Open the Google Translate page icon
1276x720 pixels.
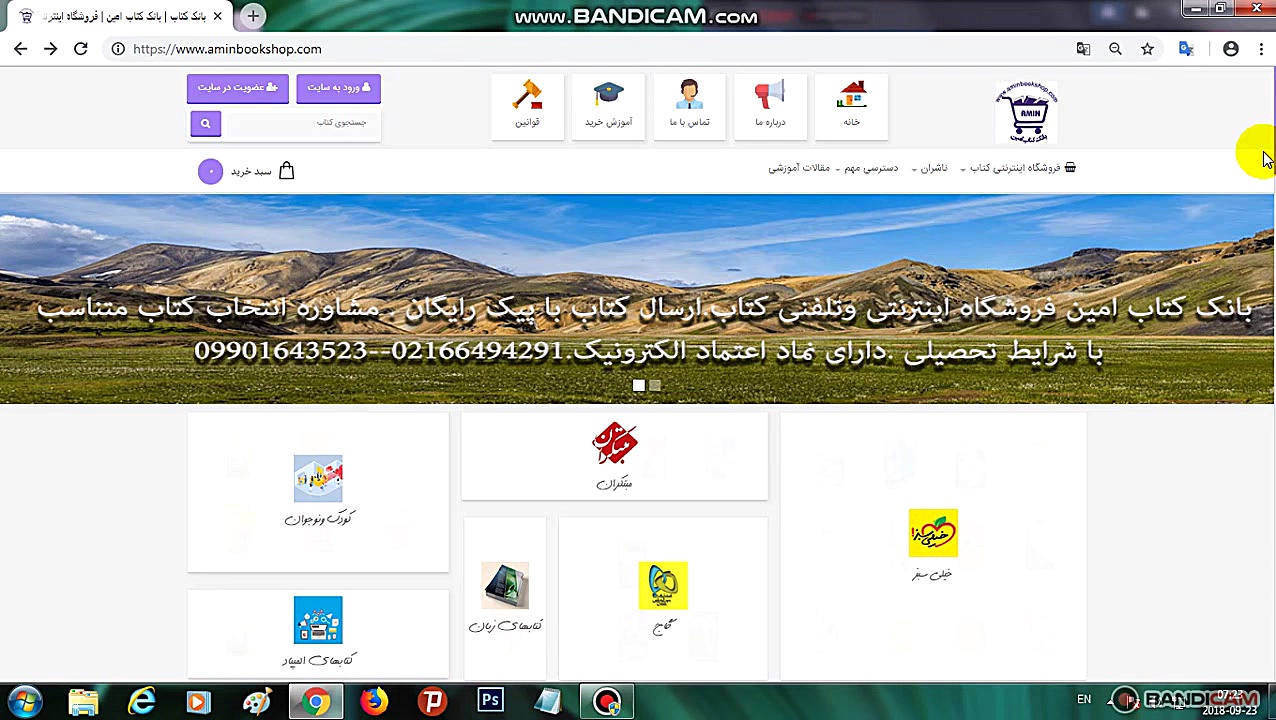pyautogui.click(x=1083, y=49)
